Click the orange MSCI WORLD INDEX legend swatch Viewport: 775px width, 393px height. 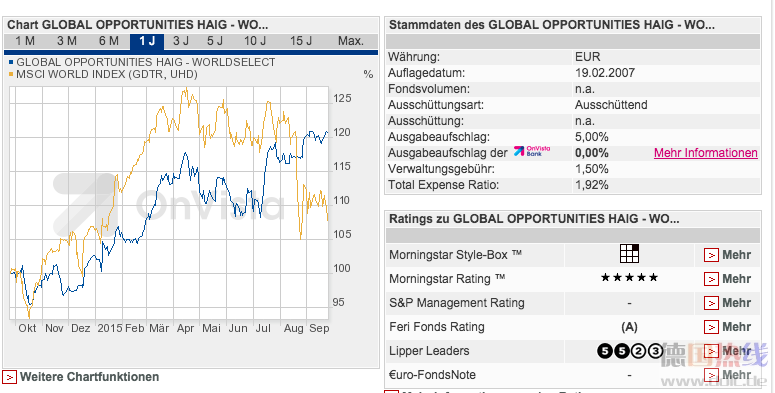click(x=11, y=75)
